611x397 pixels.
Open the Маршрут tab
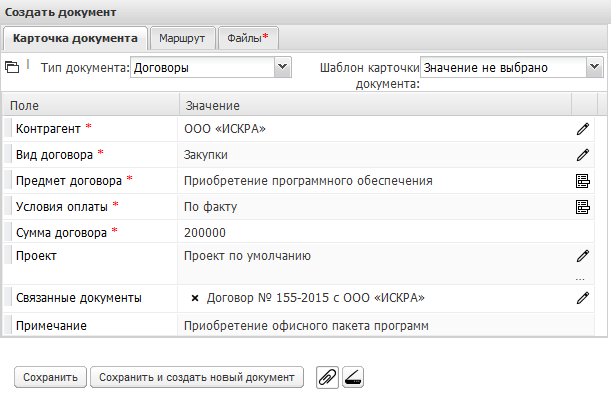(x=182, y=38)
